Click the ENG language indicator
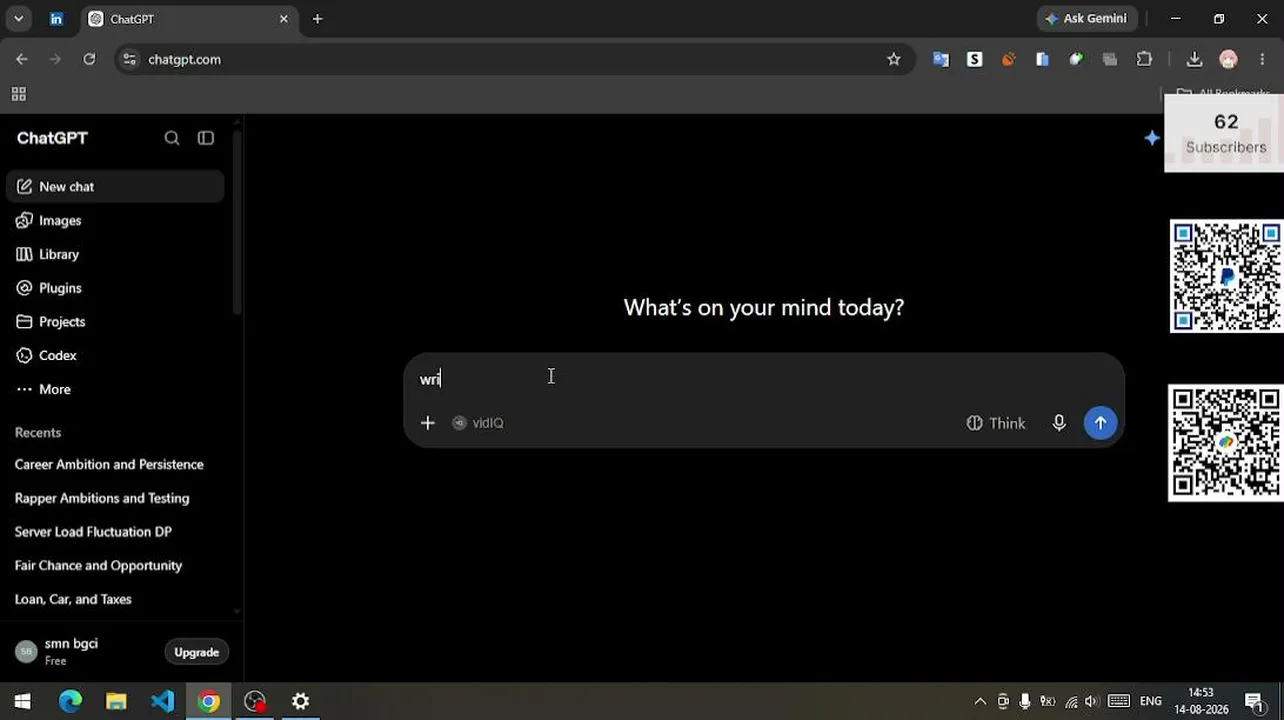 click(1151, 701)
